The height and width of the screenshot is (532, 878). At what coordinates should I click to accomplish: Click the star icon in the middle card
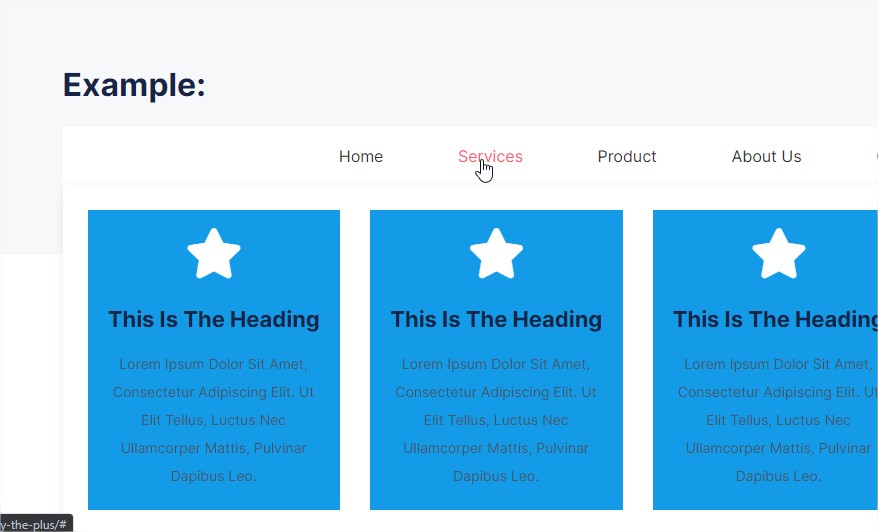[496, 254]
